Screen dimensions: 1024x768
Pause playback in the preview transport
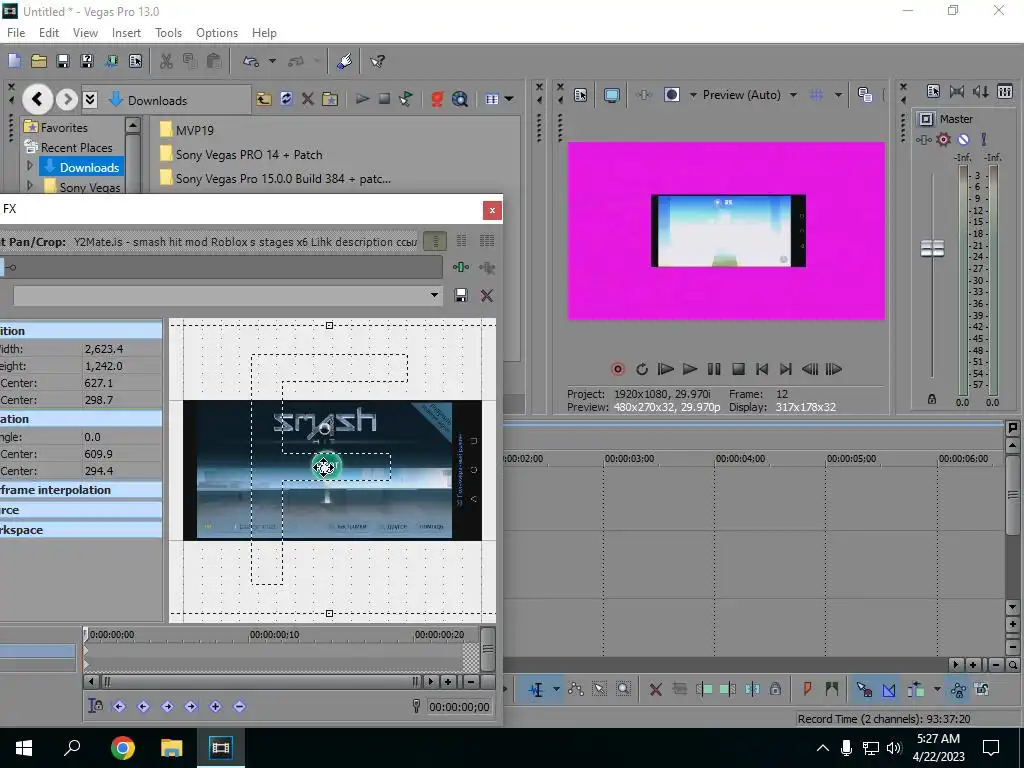(714, 369)
